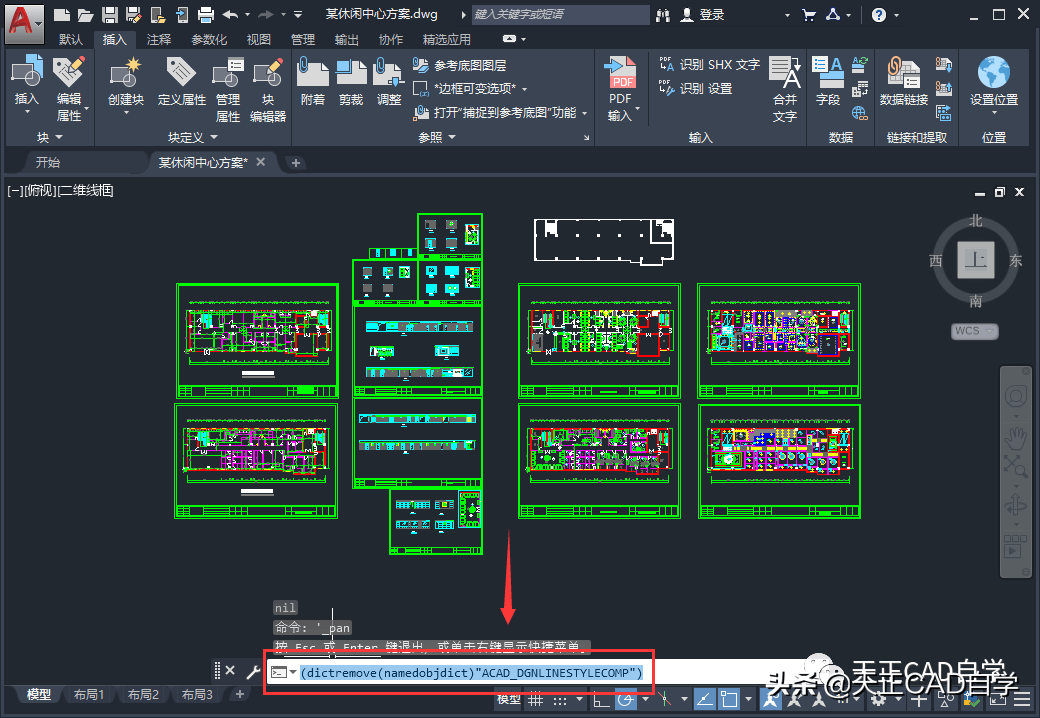Click the 合并文字 Combine Text icon

click(786, 74)
